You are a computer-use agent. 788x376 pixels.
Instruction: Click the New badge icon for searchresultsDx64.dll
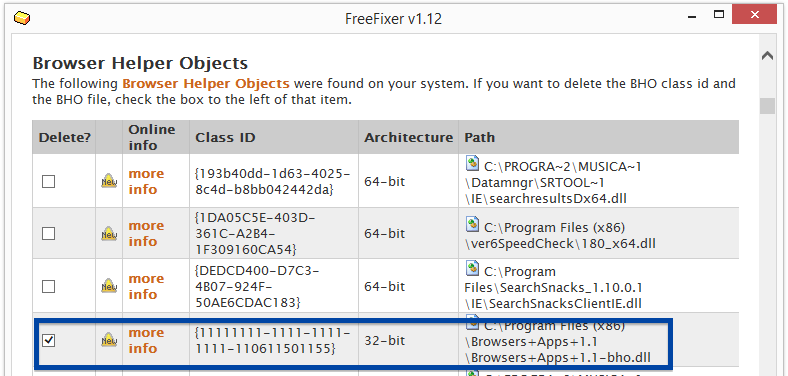[x=109, y=181]
